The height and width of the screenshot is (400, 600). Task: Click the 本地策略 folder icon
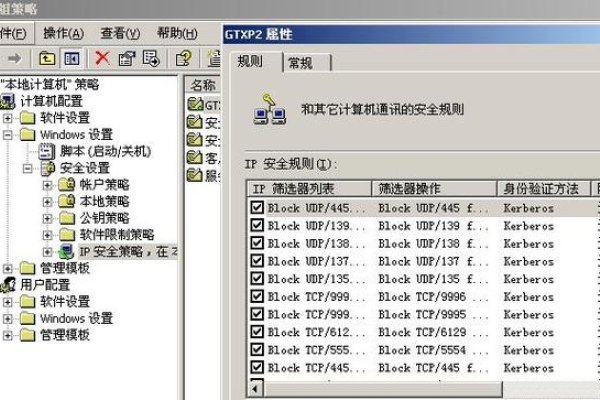[67, 201]
